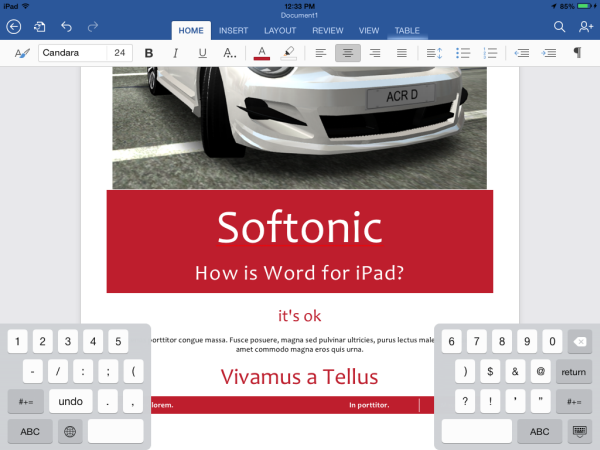Toggle Italic formatting
Viewport: 600px width, 450px height.
click(x=176, y=53)
